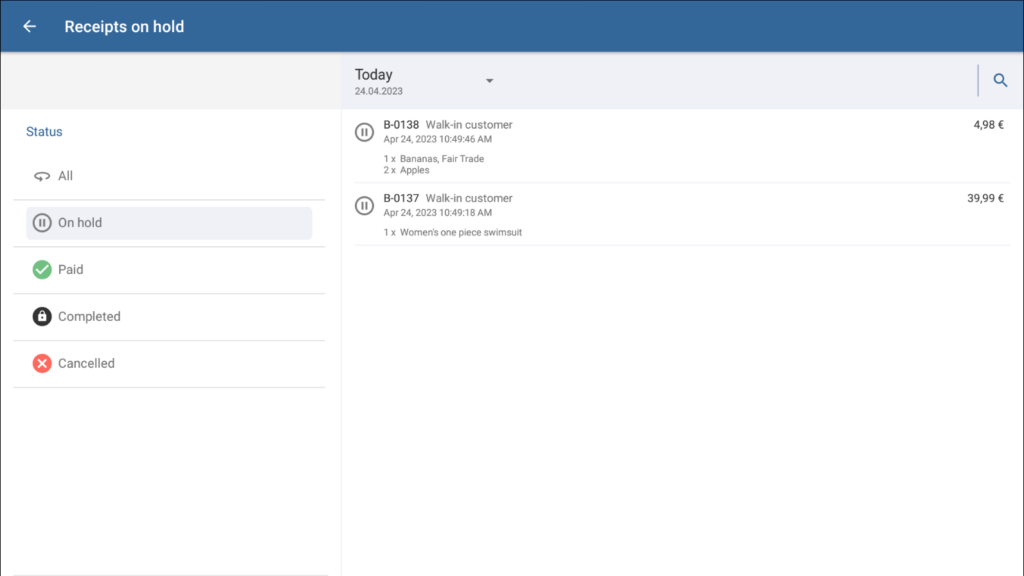
Task: Click the black Completed lock icon
Action: 42,316
